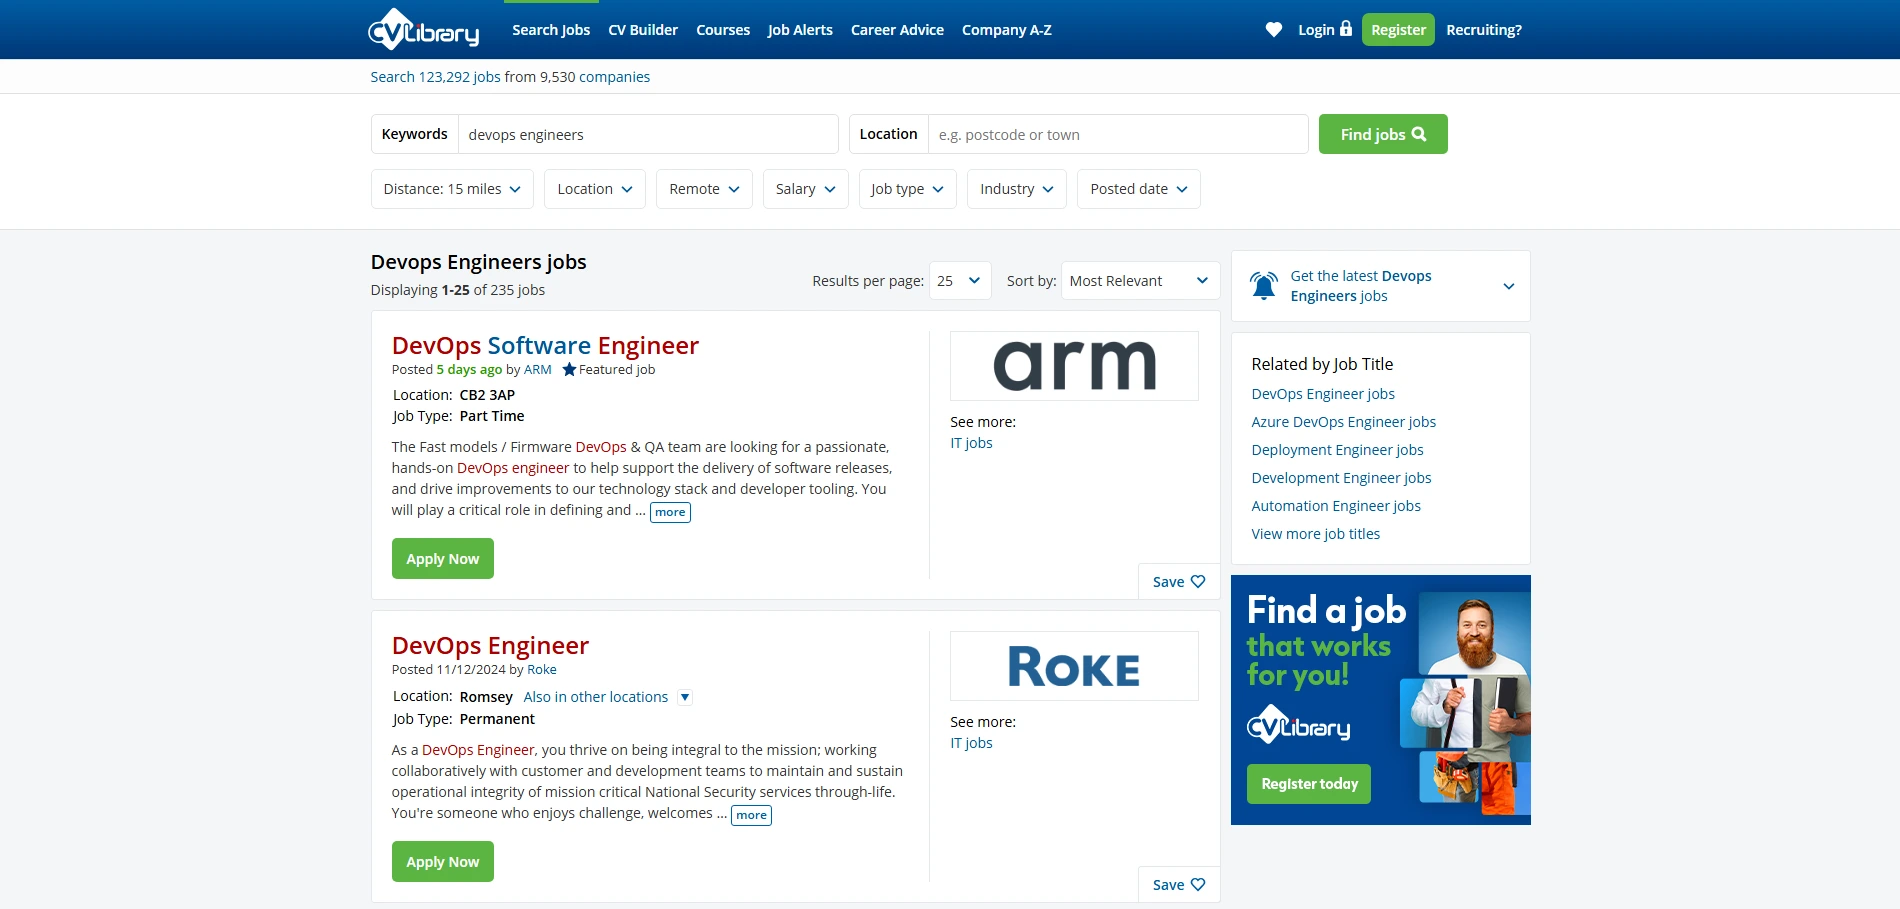
Task: Focus the Keywords input field
Action: coord(648,134)
